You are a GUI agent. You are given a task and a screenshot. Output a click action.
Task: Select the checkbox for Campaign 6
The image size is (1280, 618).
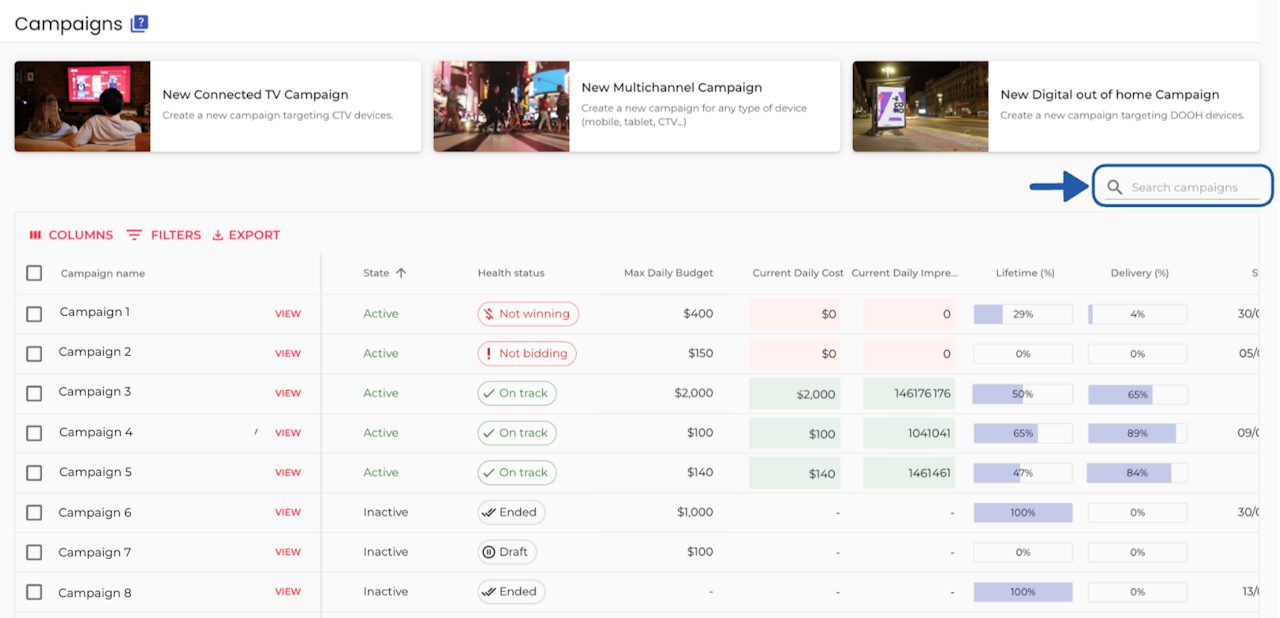point(34,512)
